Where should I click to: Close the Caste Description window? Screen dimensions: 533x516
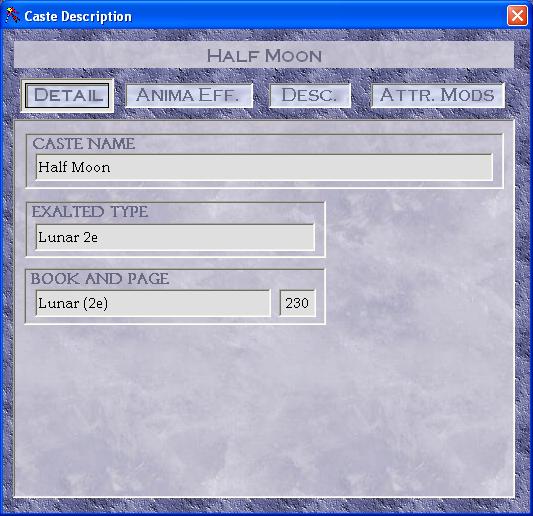517,16
